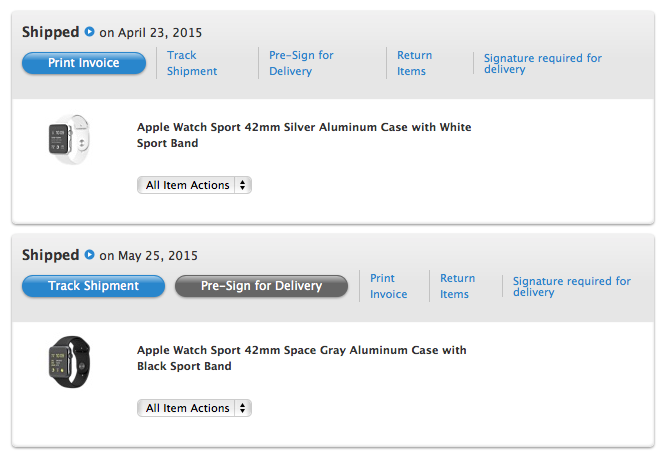The image size is (662, 456).
Task: Expand All Item Actions dropdown for white watch
Action: [x=194, y=185]
